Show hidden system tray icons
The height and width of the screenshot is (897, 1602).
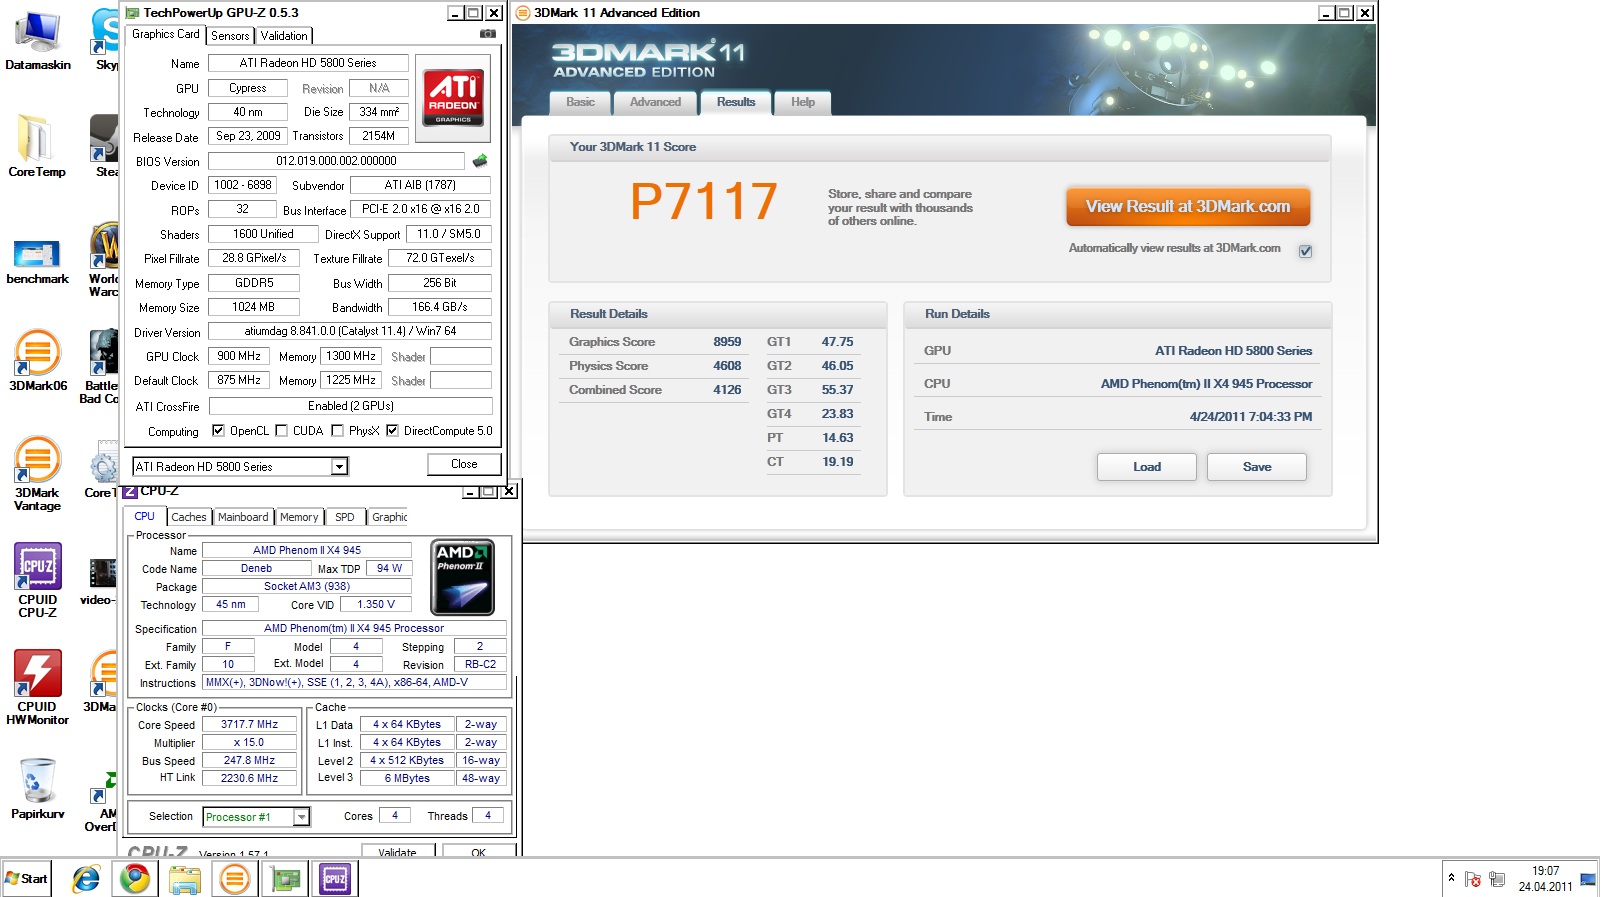1451,878
